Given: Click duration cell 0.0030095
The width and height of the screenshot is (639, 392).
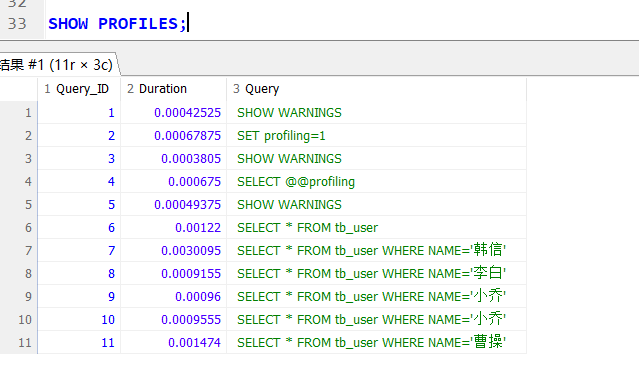Looking at the screenshot, I should (173, 251).
